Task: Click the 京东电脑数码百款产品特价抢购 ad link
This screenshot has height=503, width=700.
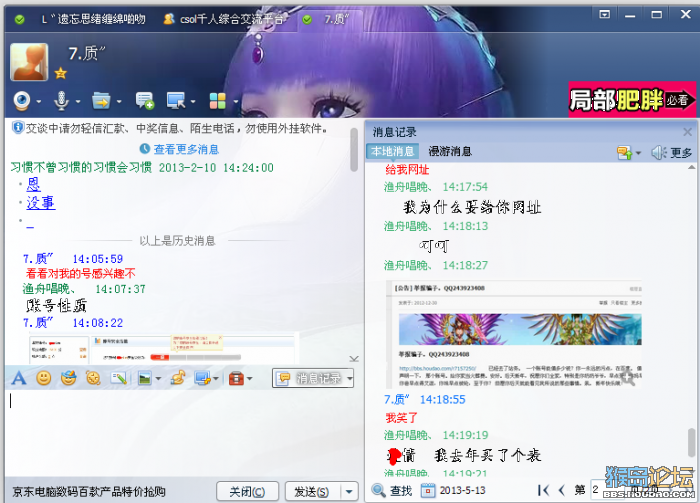Action: (89, 492)
